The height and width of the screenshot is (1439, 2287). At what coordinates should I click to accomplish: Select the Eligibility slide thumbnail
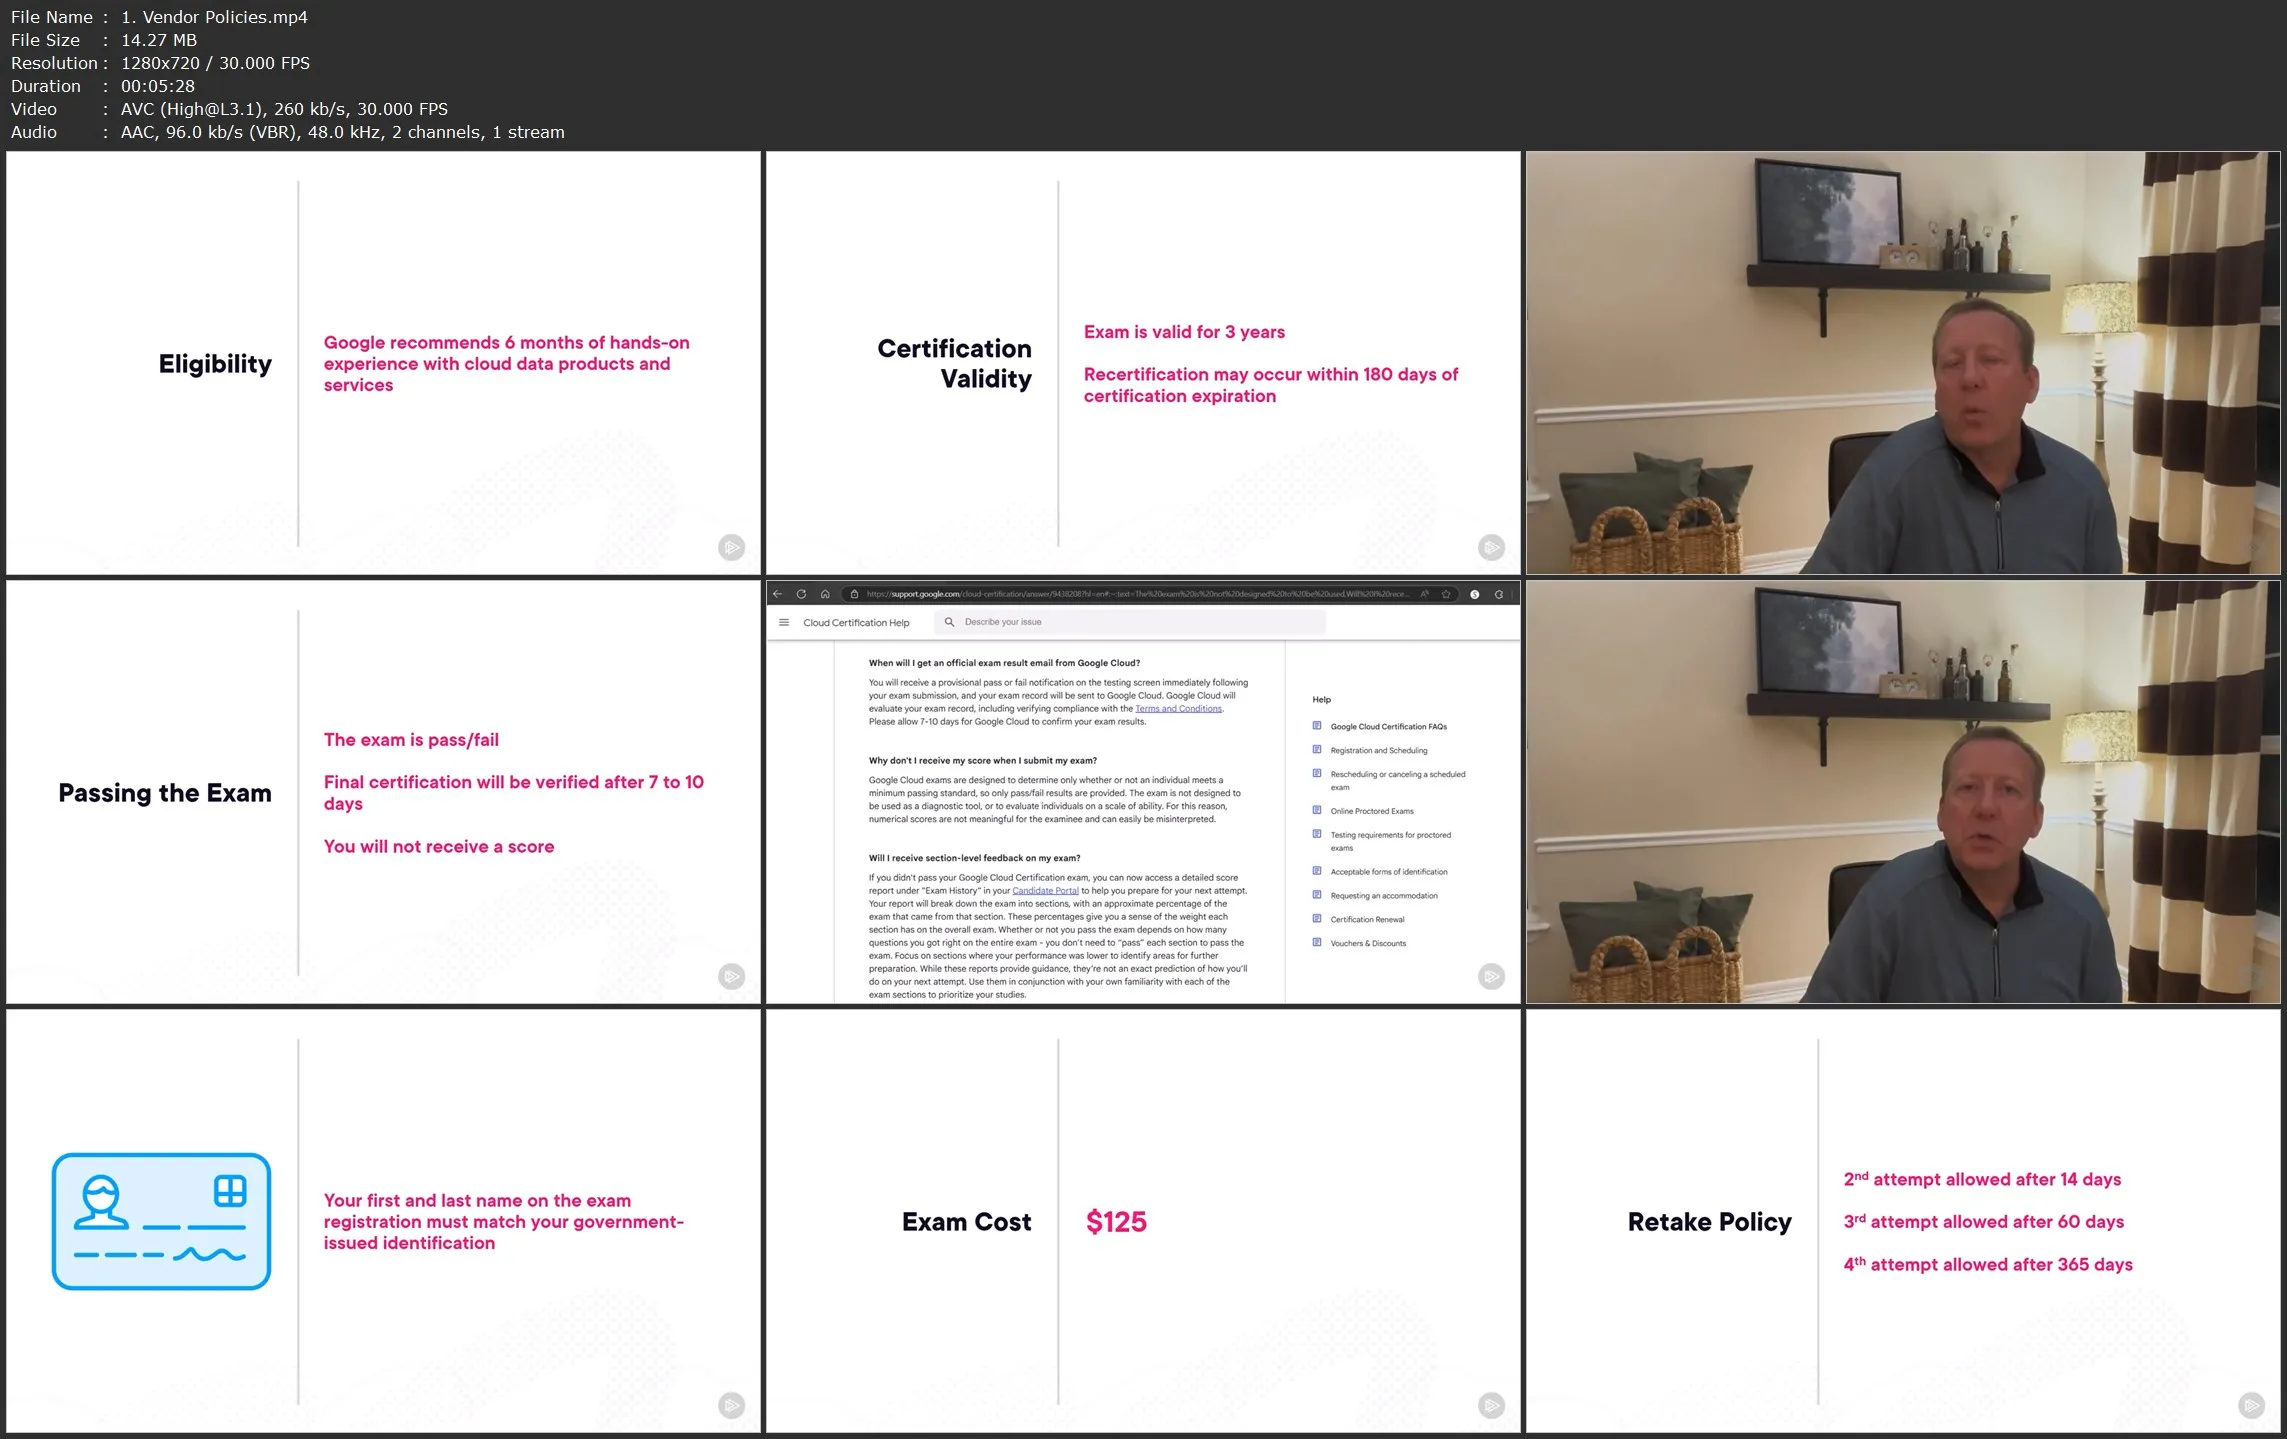point(384,363)
